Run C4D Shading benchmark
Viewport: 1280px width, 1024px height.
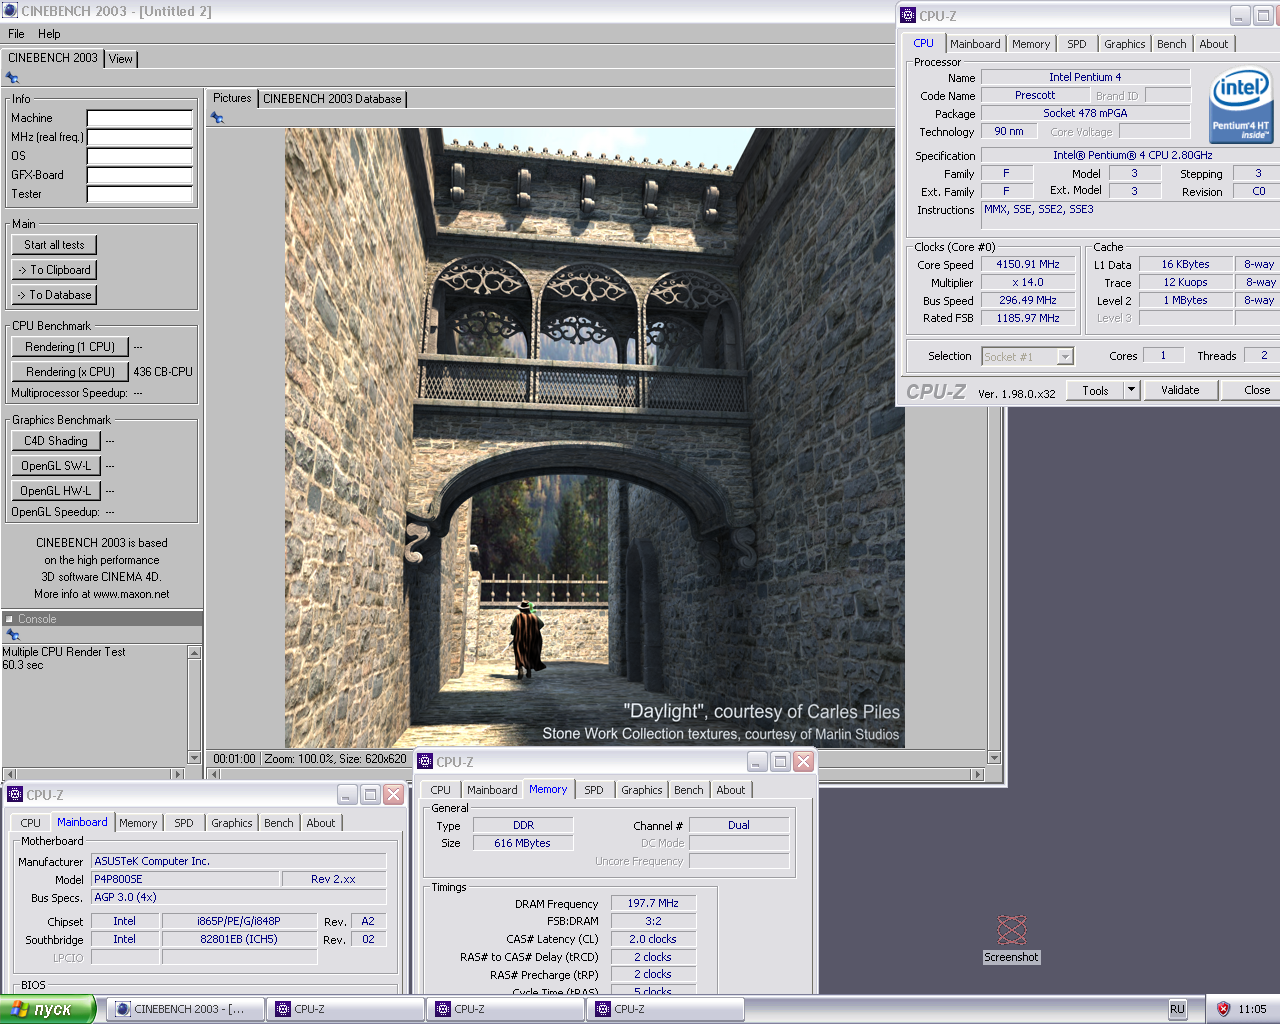tap(56, 441)
